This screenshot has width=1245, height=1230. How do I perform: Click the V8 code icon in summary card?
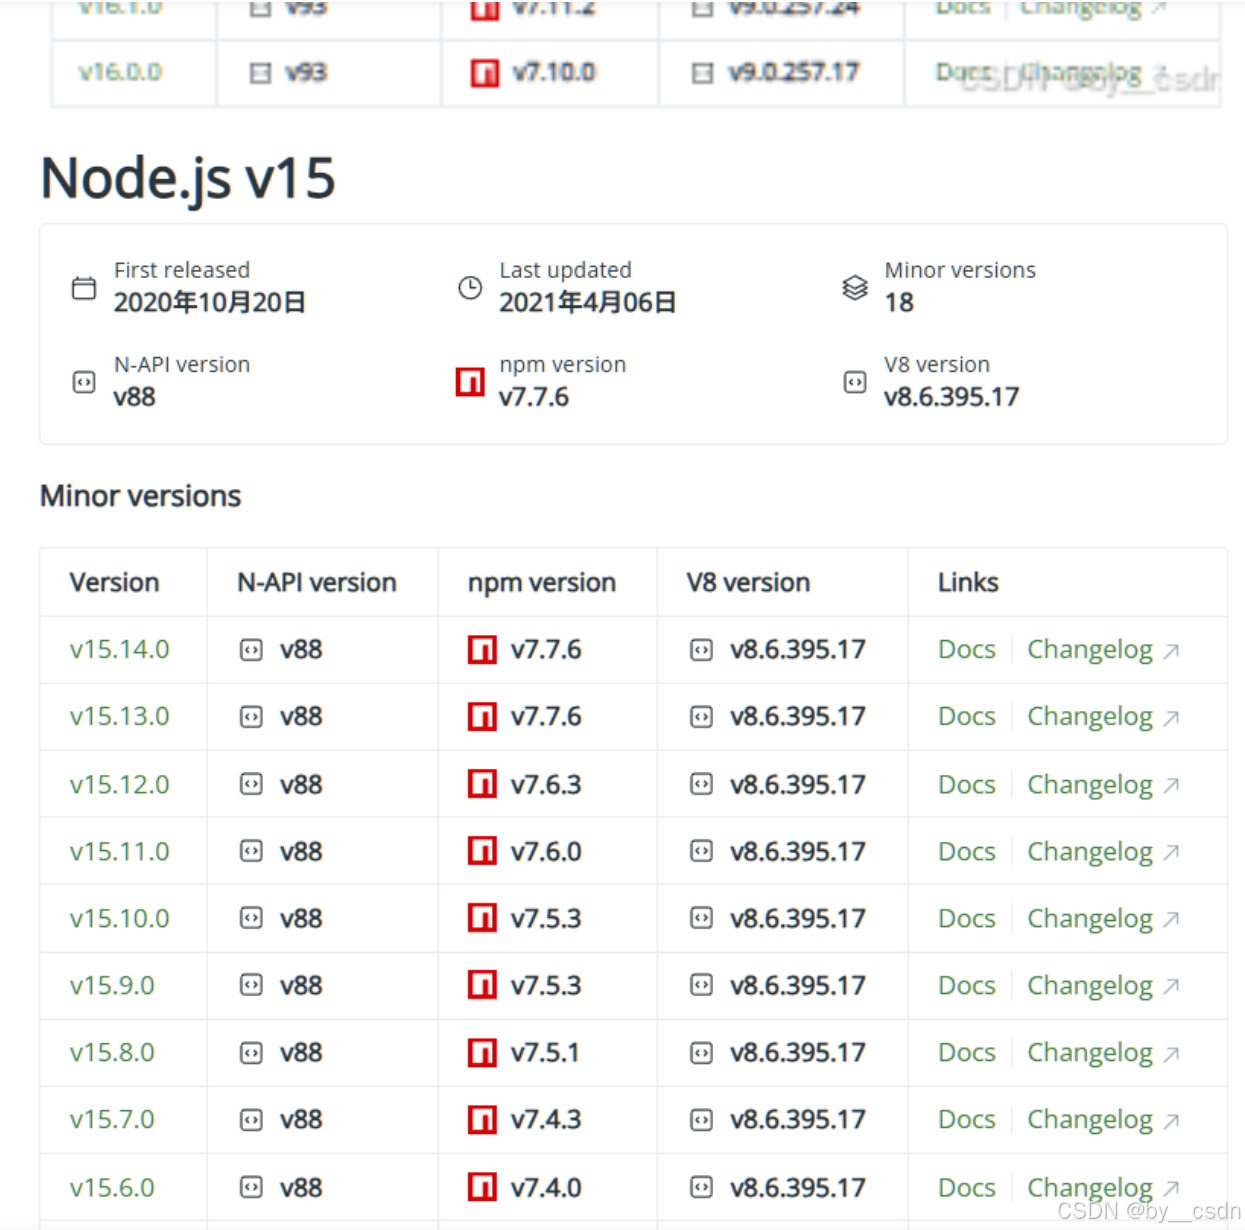tap(855, 382)
